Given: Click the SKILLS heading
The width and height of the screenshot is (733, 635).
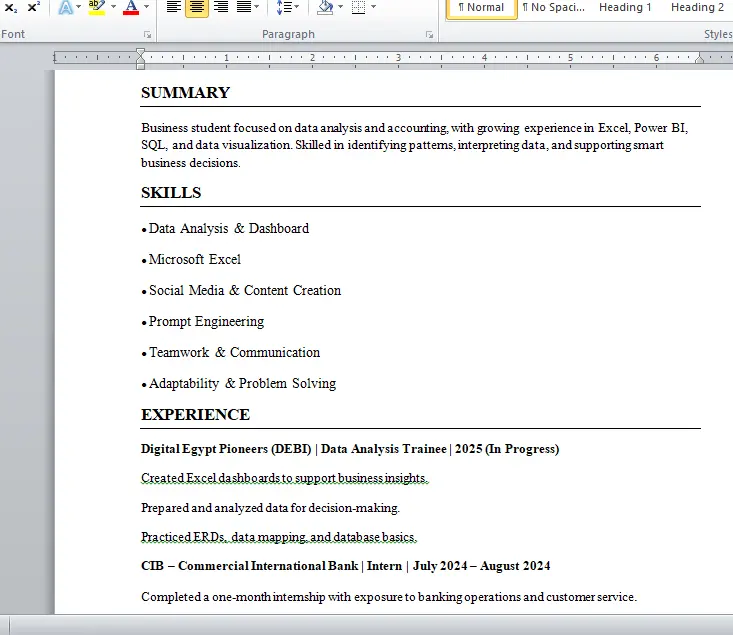Looking at the screenshot, I should pos(171,193).
